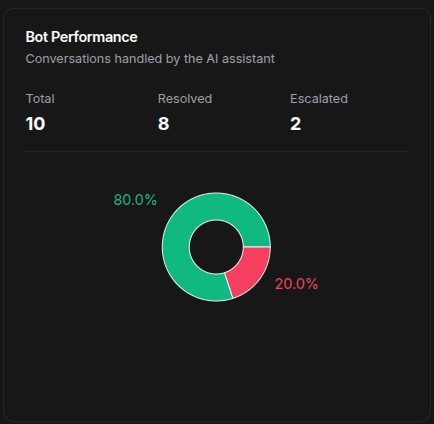Viewport: 434px width, 424px height.
Task: Click the Resolved stat label
Action: (185, 99)
